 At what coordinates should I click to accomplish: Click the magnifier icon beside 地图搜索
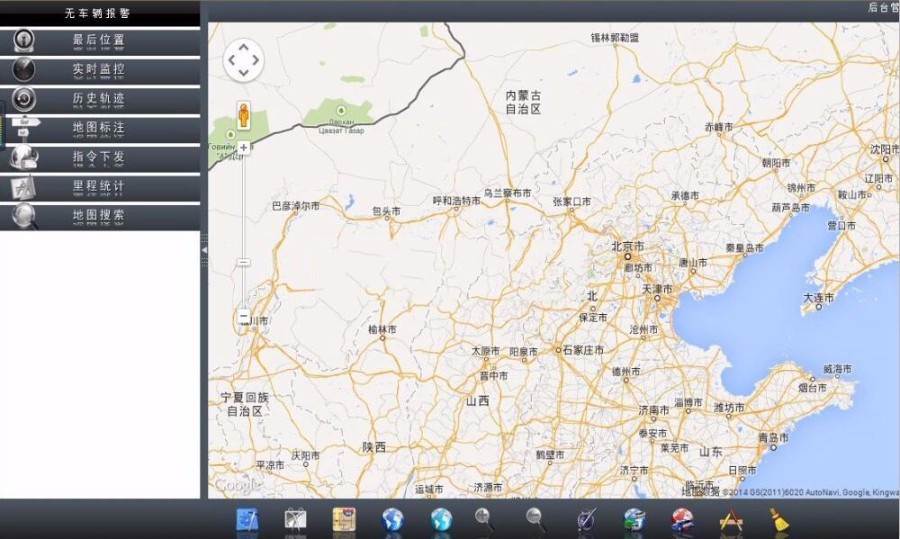click(25, 215)
